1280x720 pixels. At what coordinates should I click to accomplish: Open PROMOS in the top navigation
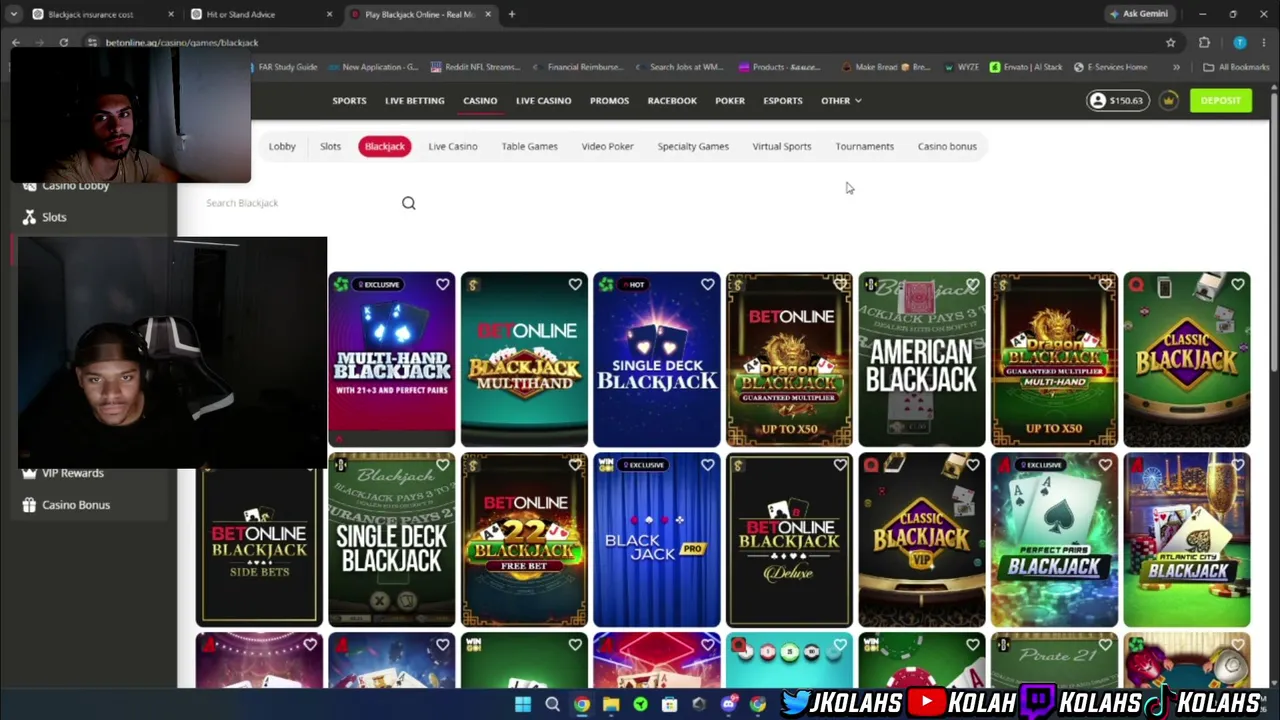pos(609,101)
